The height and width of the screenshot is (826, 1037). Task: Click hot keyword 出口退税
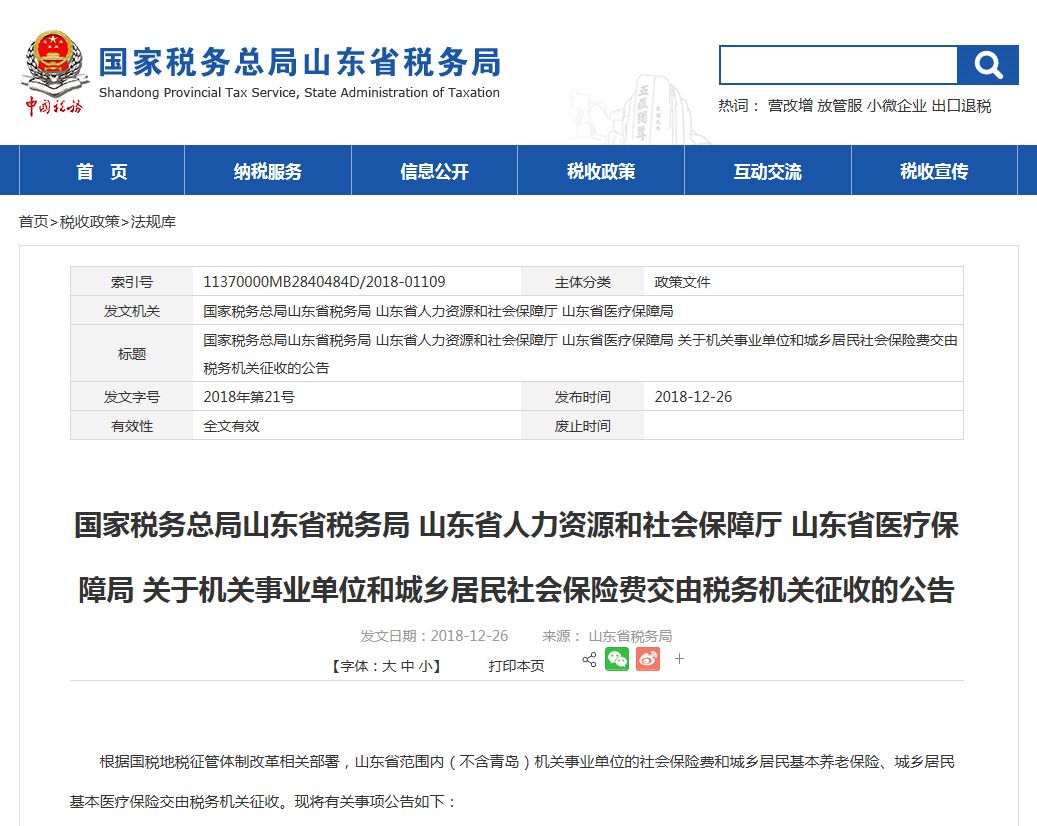click(962, 106)
